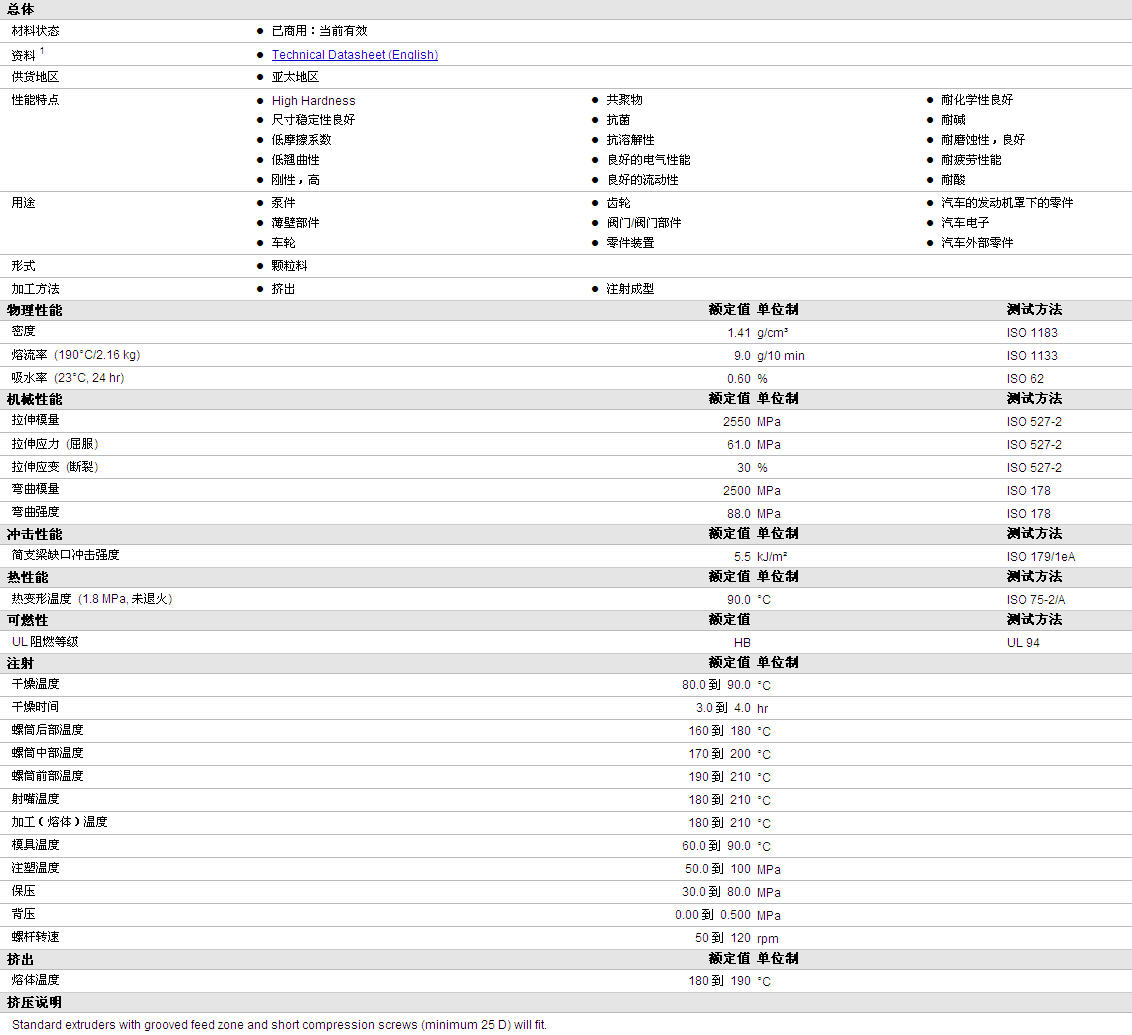The width and height of the screenshot is (1132, 1035).
Task: Click the '颗粒料' form entry
Action: point(289,266)
